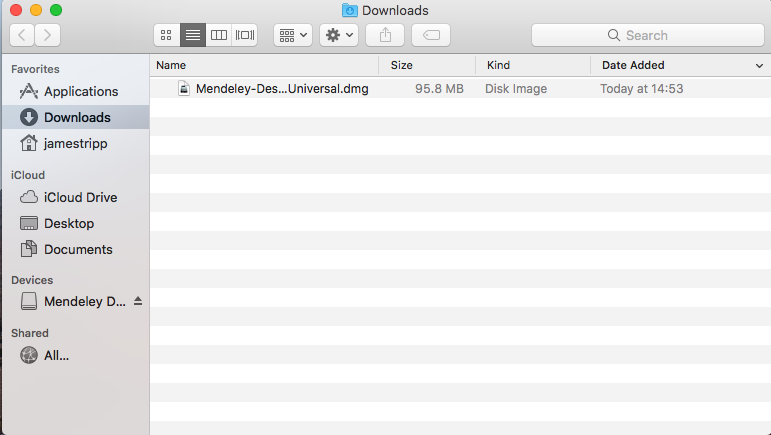Open Applications in the sidebar
Viewport: 771px width, 435px height.
point(76,91)
